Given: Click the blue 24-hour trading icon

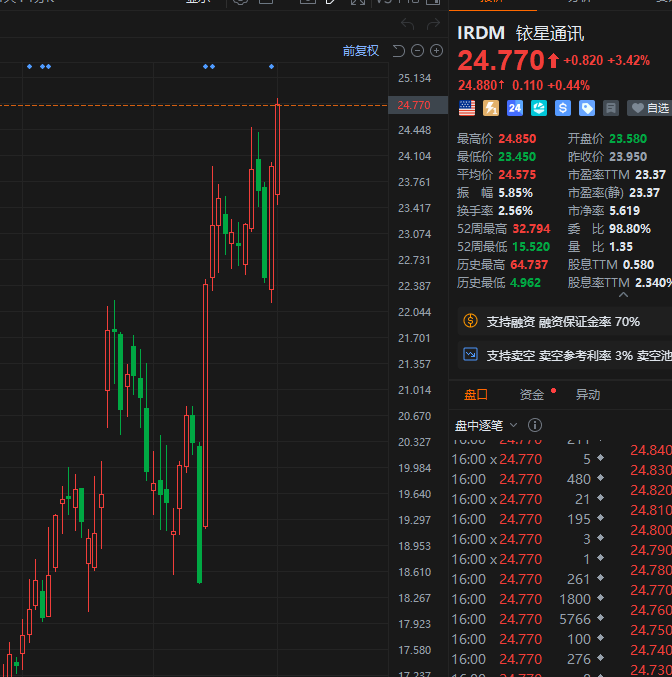Looking at the screenshot, I should tap(515, 108).
